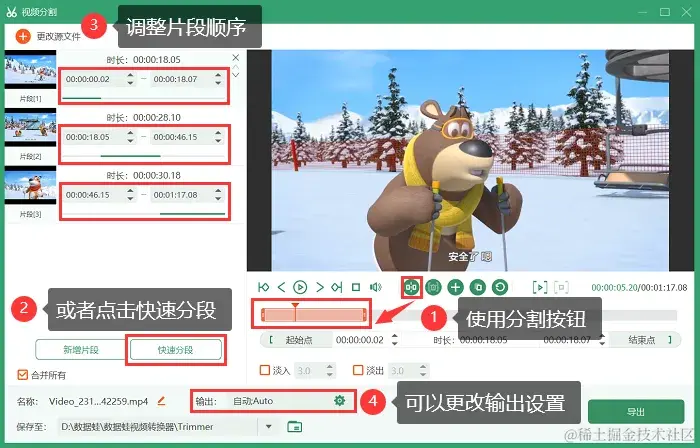Click the 导出 export button

(x=636, y=411)
